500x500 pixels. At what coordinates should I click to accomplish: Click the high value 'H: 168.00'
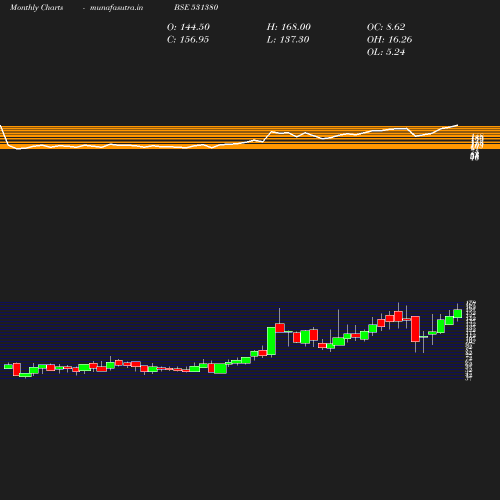tap(288, 27)
